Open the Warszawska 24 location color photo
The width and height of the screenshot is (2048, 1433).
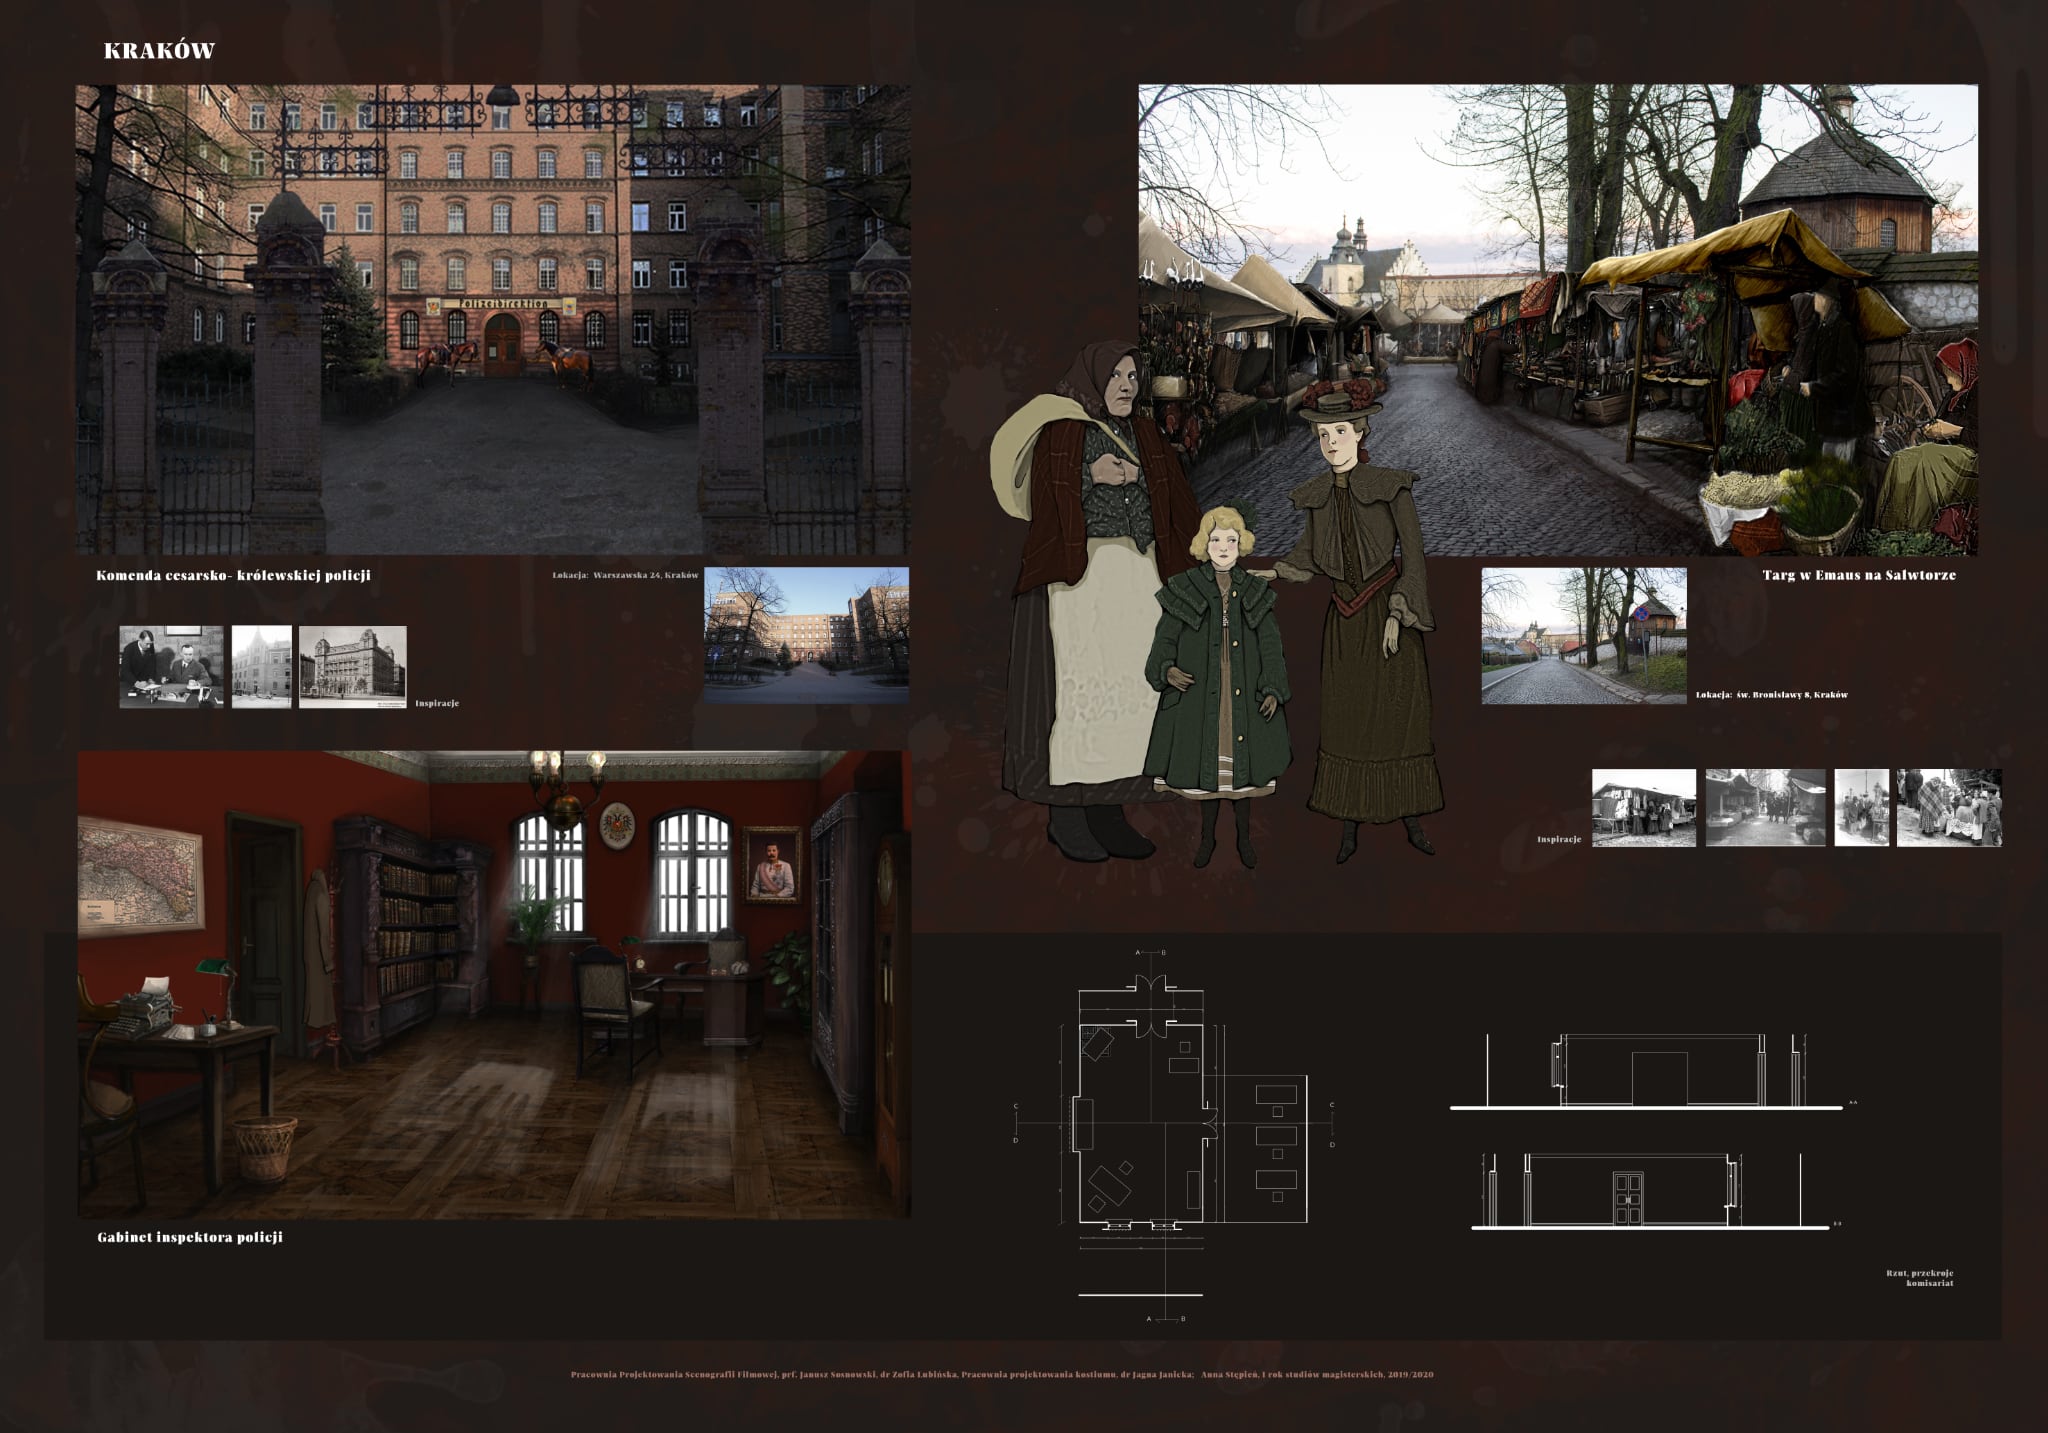pyautogui.click(x=806, y=634)
